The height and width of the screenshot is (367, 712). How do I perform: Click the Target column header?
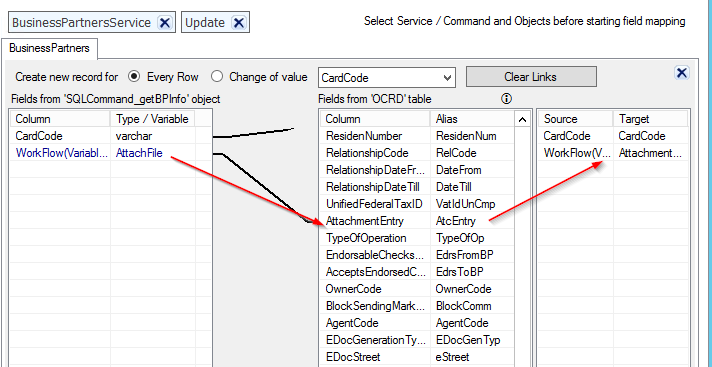[x=650, y=119]
